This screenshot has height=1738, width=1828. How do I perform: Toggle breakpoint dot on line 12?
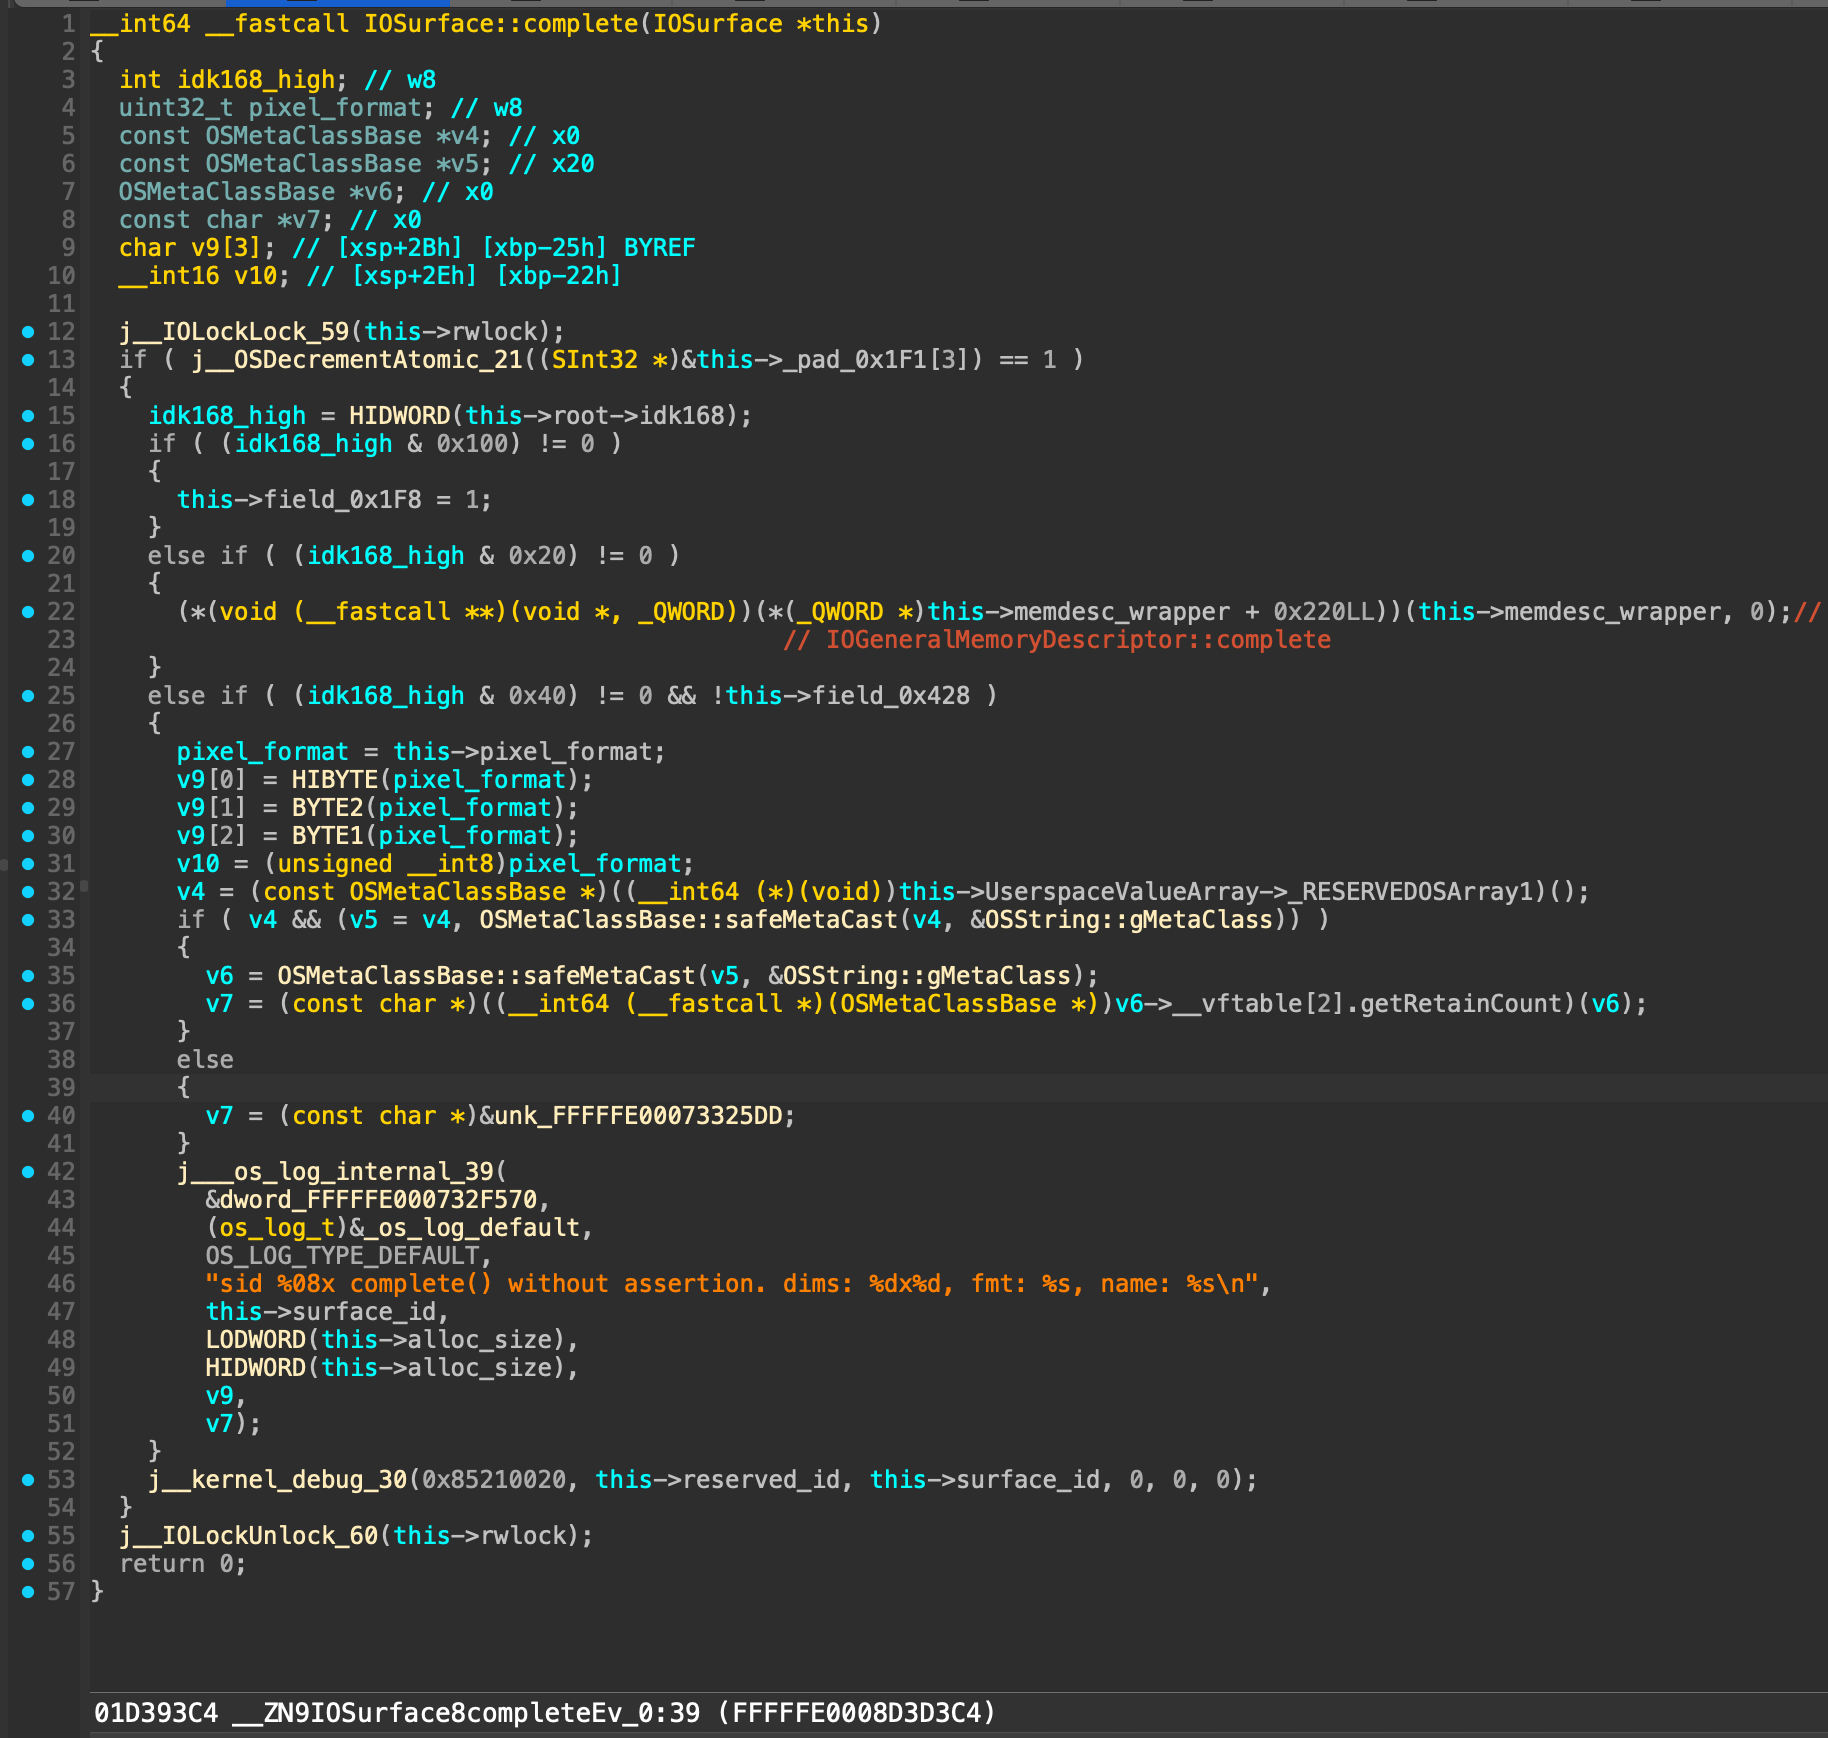pyautogui.click(x=28, y=332)
